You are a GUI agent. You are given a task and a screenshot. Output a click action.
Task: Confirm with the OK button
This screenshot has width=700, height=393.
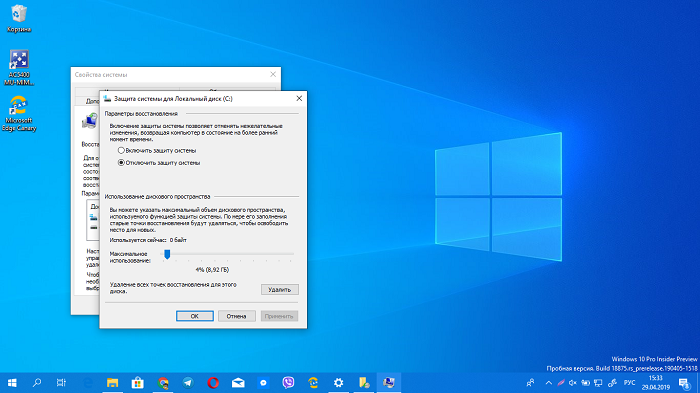(x=195, y=316)
